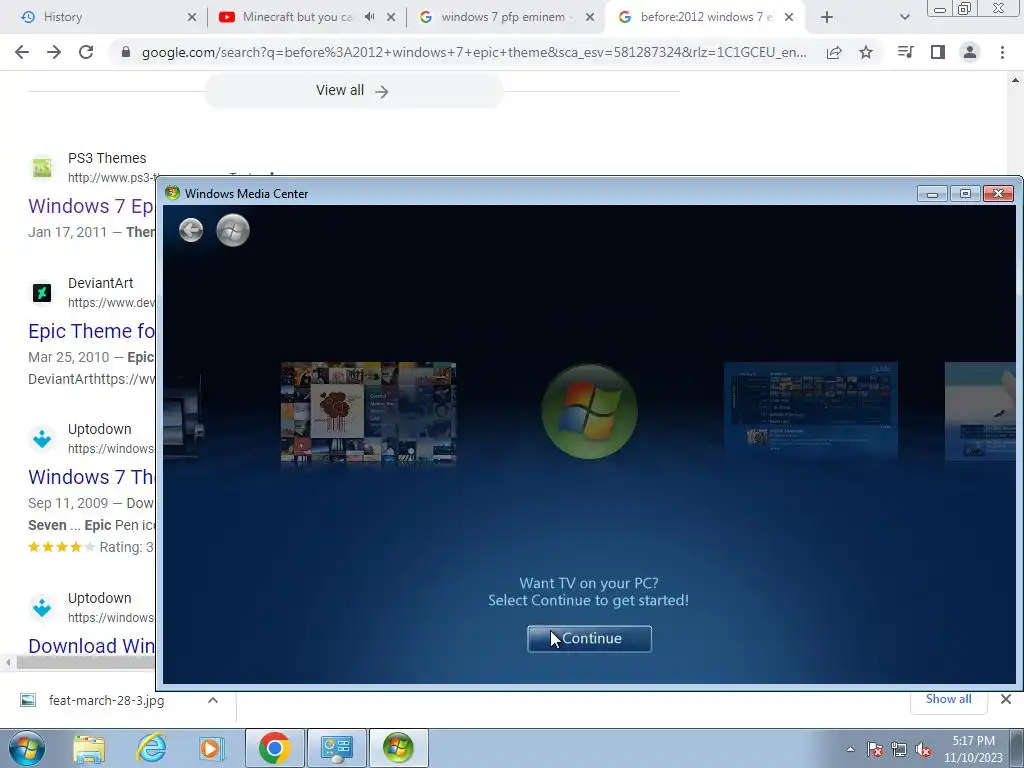Bookmark this page with star icon
This screenshot has height=768, width=1024.
866,52
